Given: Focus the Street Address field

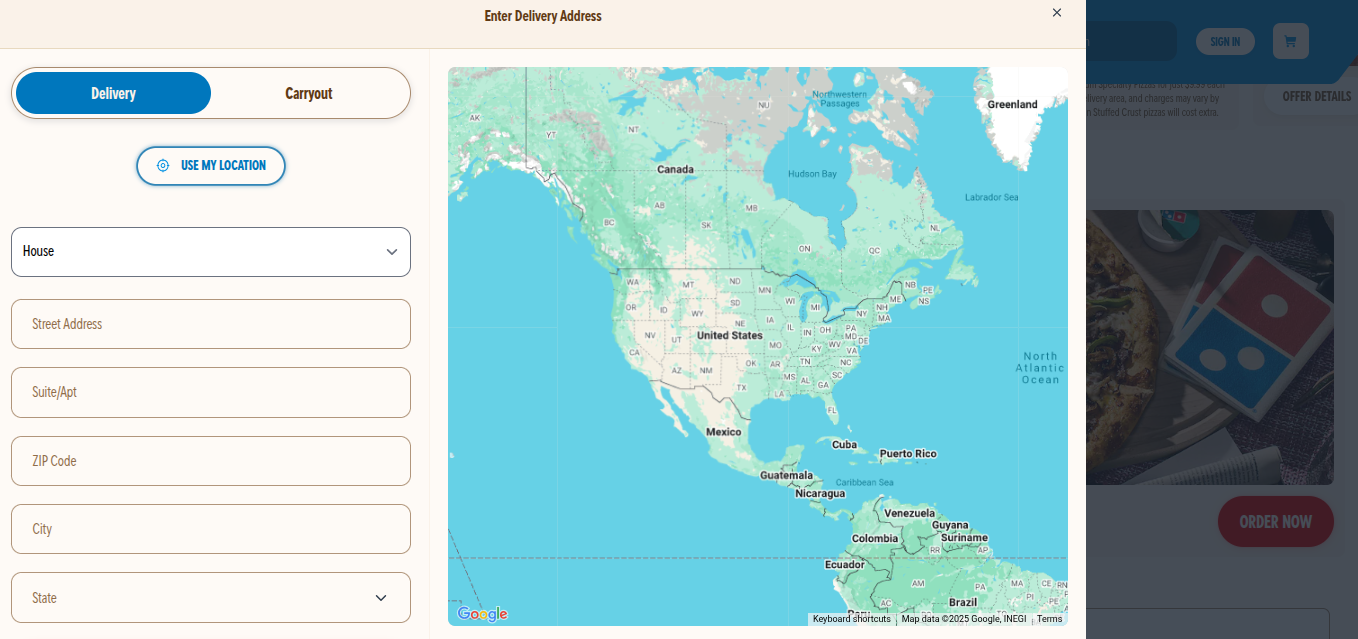Looking at the screenshot, I should 210,324.
